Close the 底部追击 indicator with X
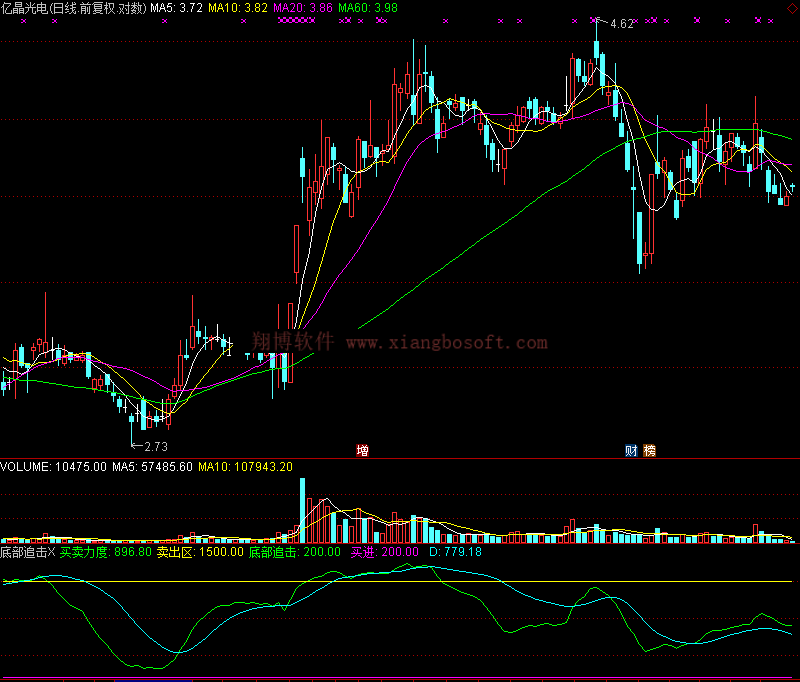Screen dimensions: 800x682 coord(52,551)
